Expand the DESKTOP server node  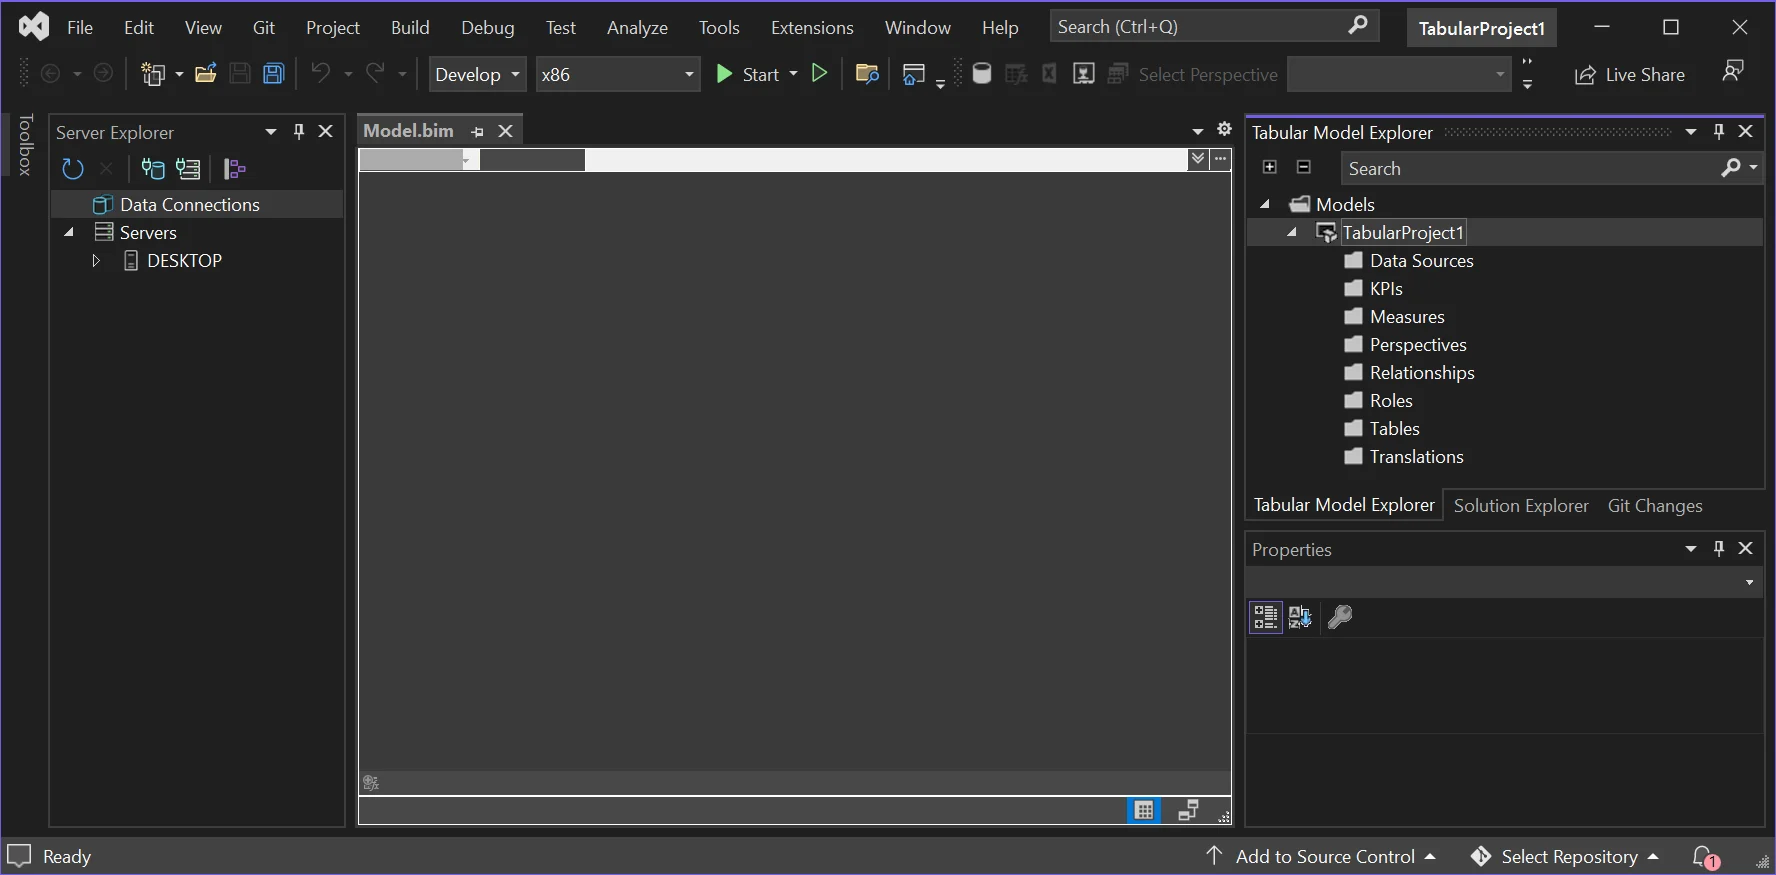click(x=96, y=260)
